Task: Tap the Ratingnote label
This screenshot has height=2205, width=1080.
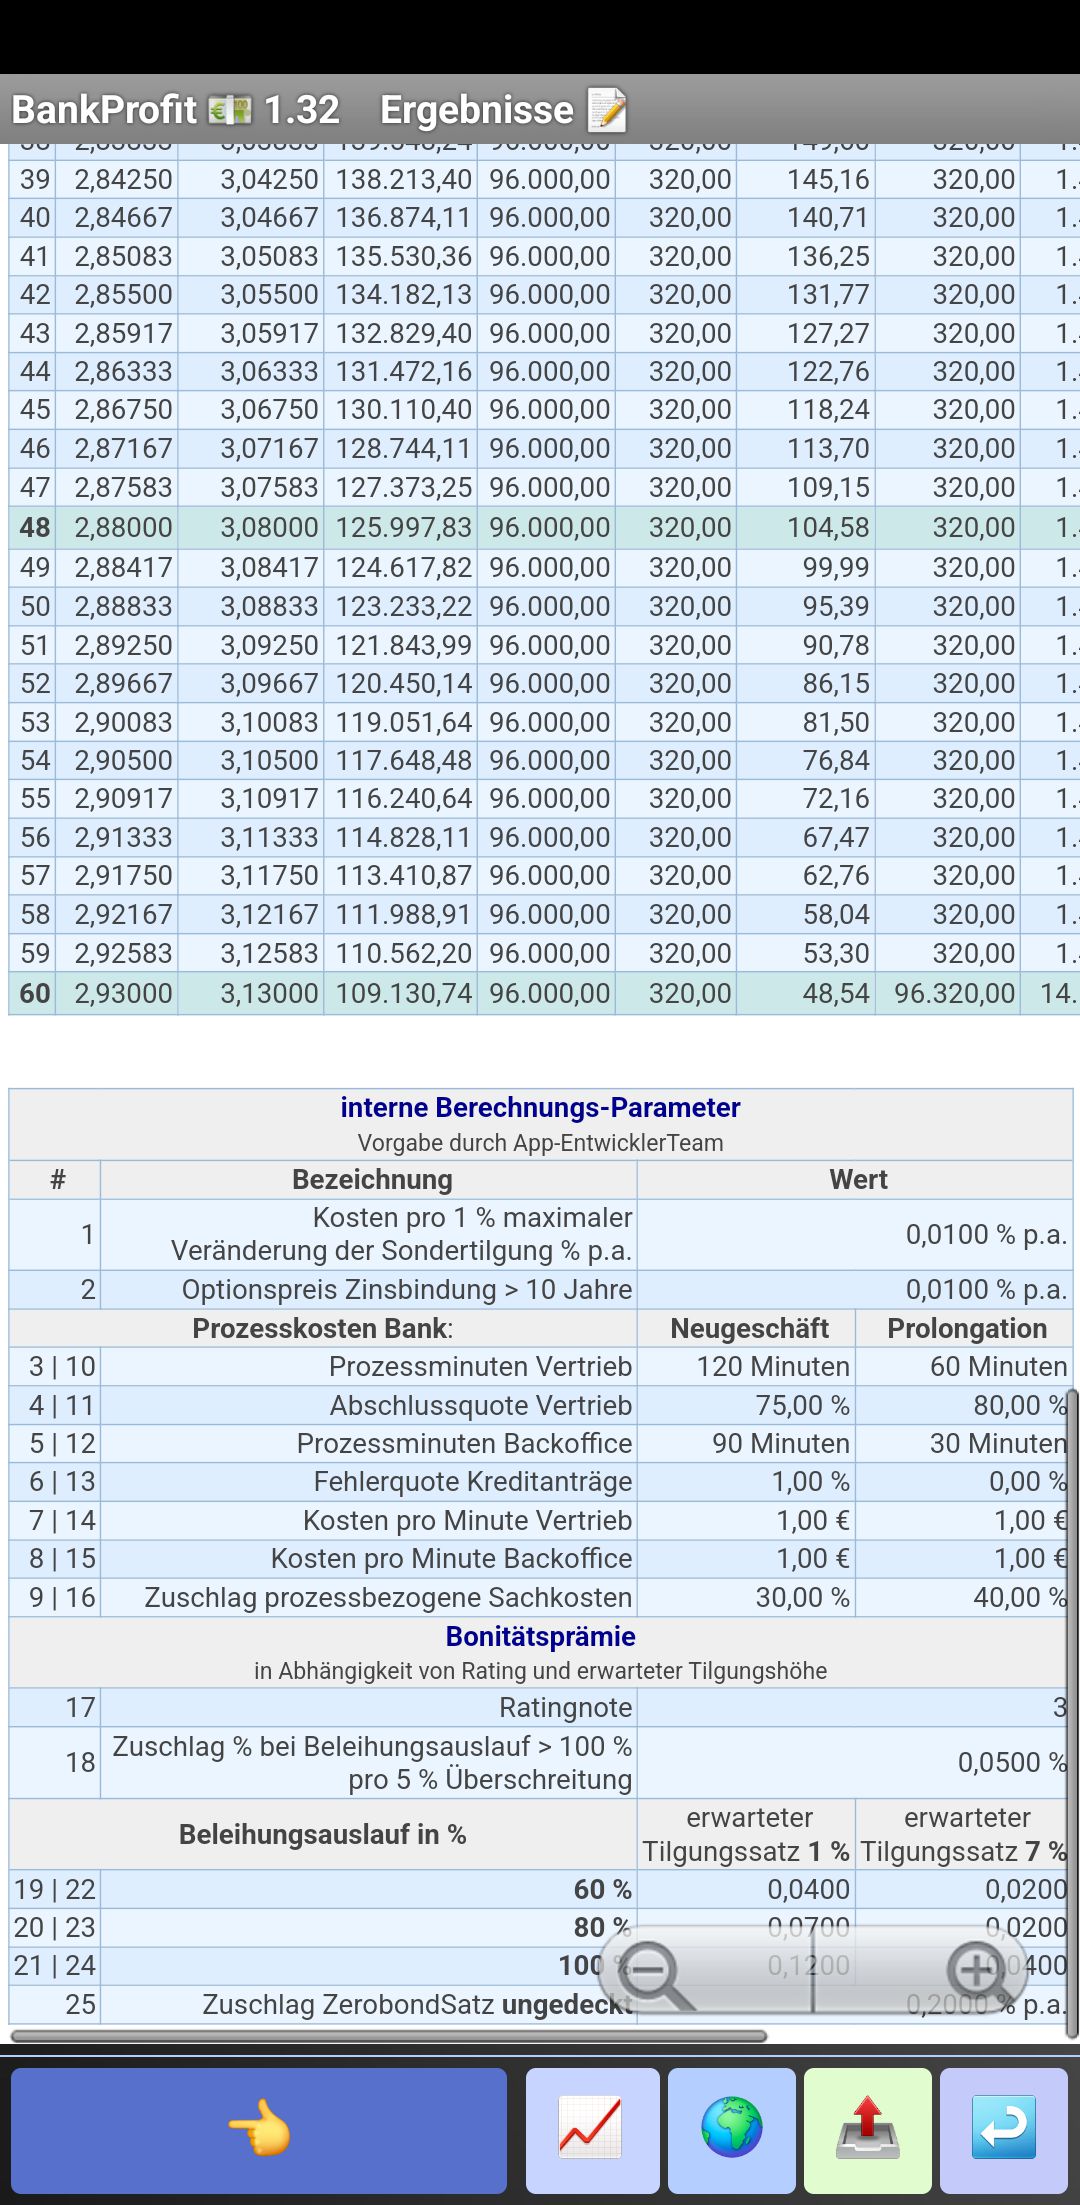Action: click(566, 1707)
